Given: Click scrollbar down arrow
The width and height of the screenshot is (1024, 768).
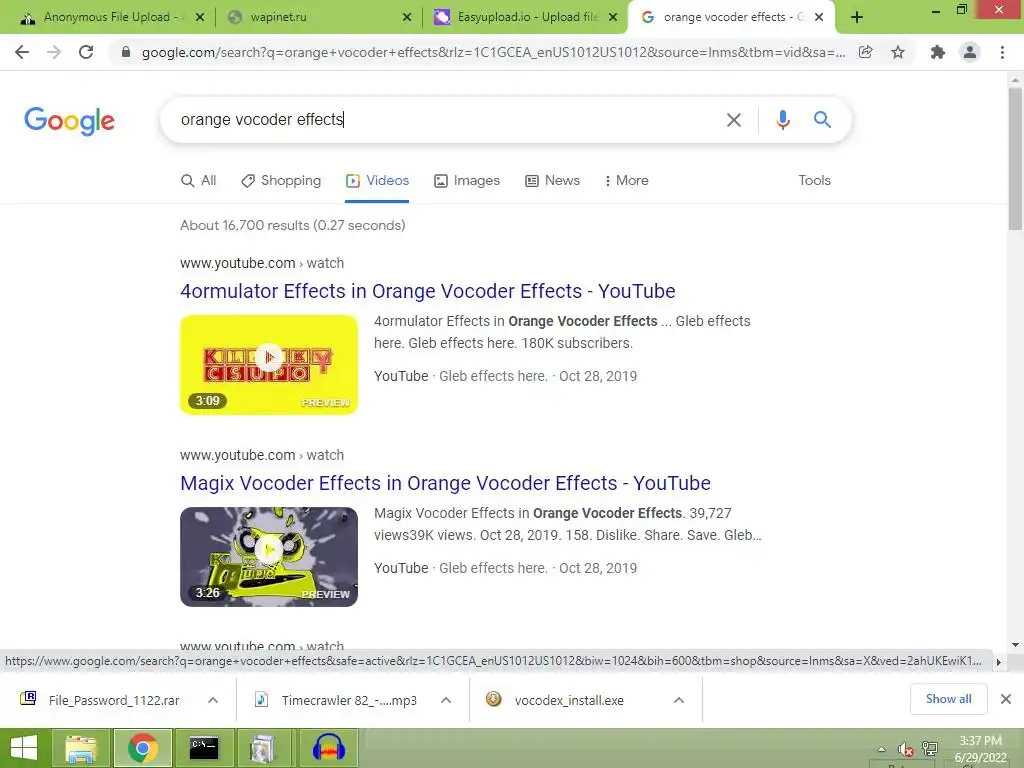Looking at the screenshot, I should pyautogui.click(x=1015, y=645).
